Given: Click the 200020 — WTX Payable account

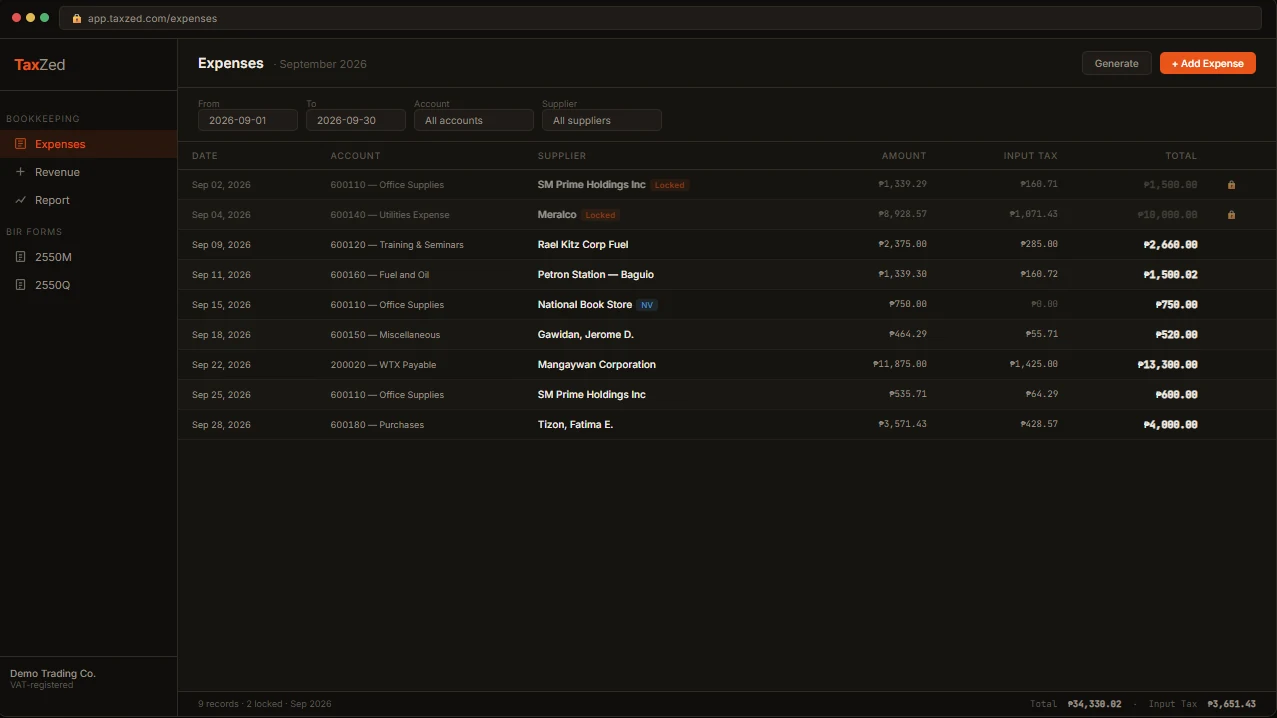Looking at the screenshot, I should tap(383, 365).
